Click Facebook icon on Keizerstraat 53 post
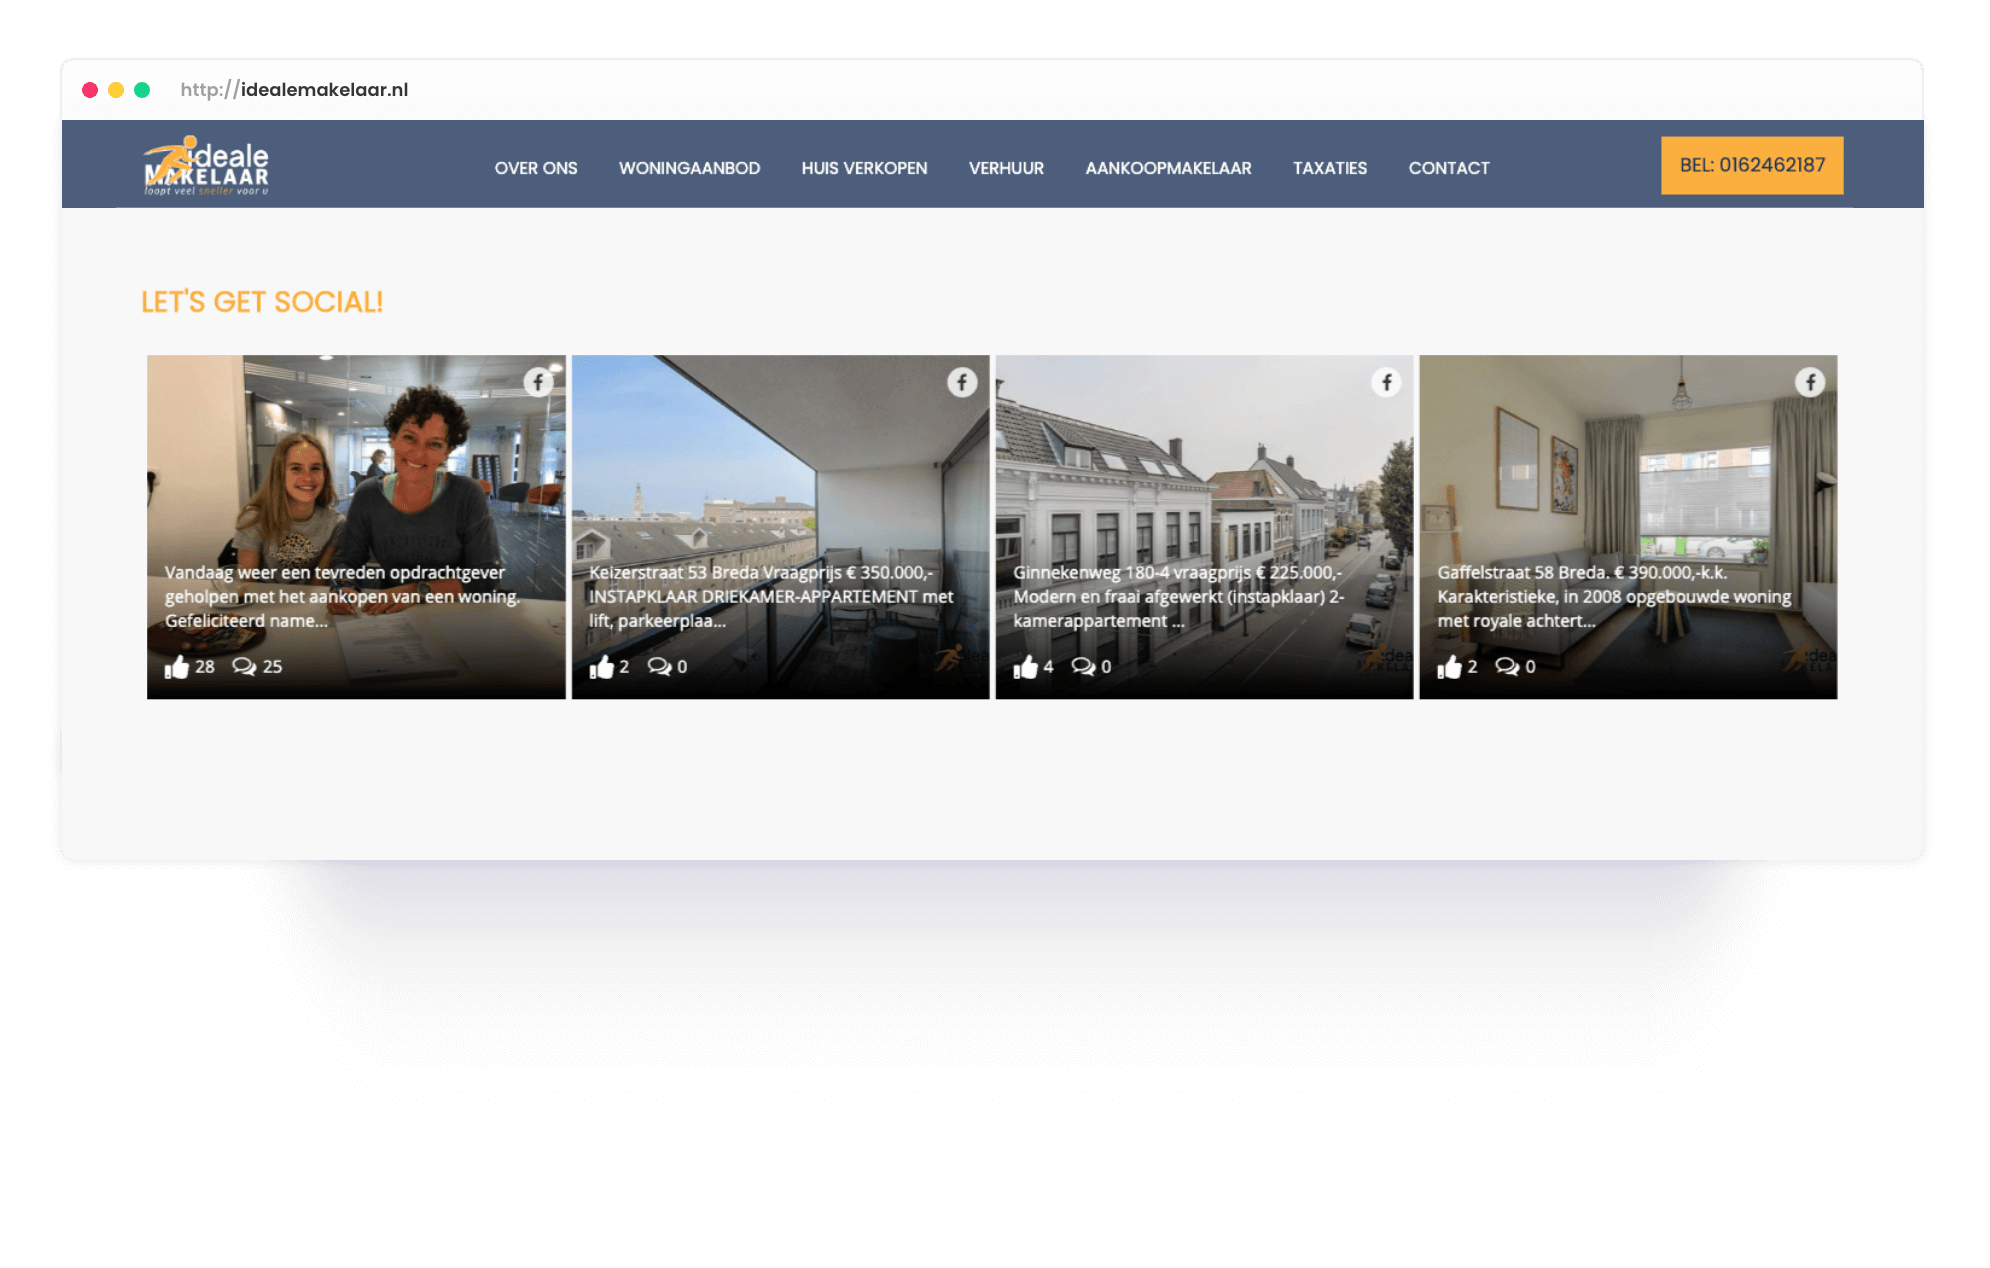Image resolution: width=1990 pixels, height=1268 pixels. 962,382
